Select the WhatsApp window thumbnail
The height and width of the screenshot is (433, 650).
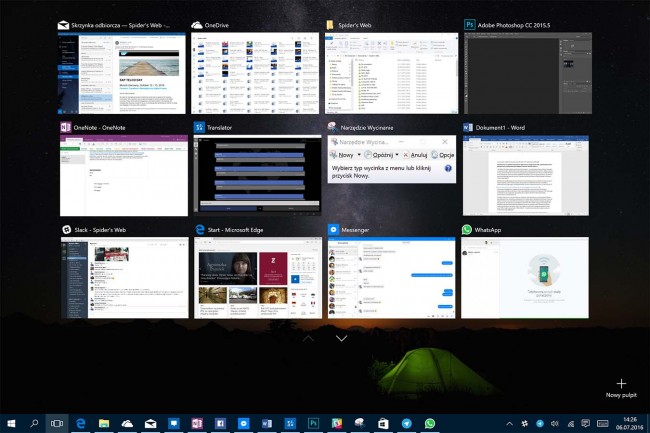525,278
